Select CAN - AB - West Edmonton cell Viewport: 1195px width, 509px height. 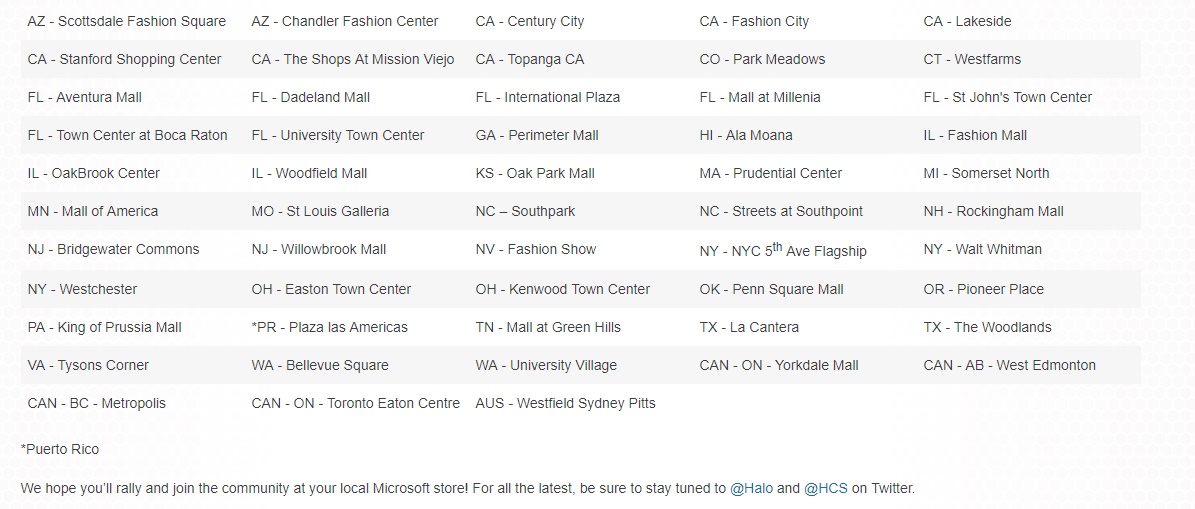pos(1010,365)
